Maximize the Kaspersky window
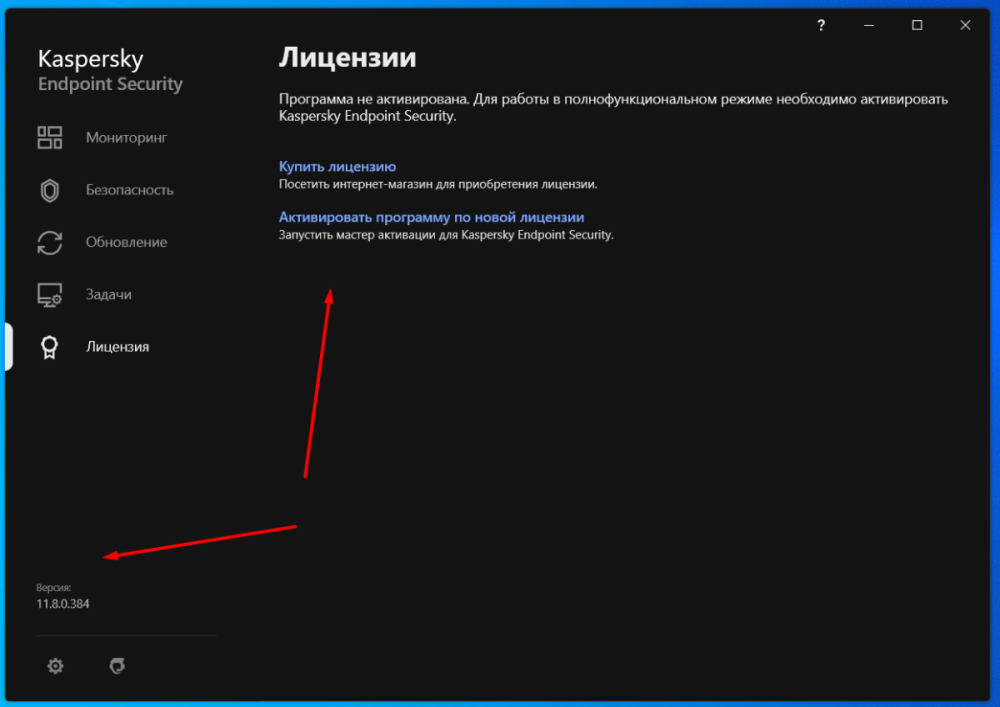Viewport: 1000px width, 707px height. click(916, 25)
